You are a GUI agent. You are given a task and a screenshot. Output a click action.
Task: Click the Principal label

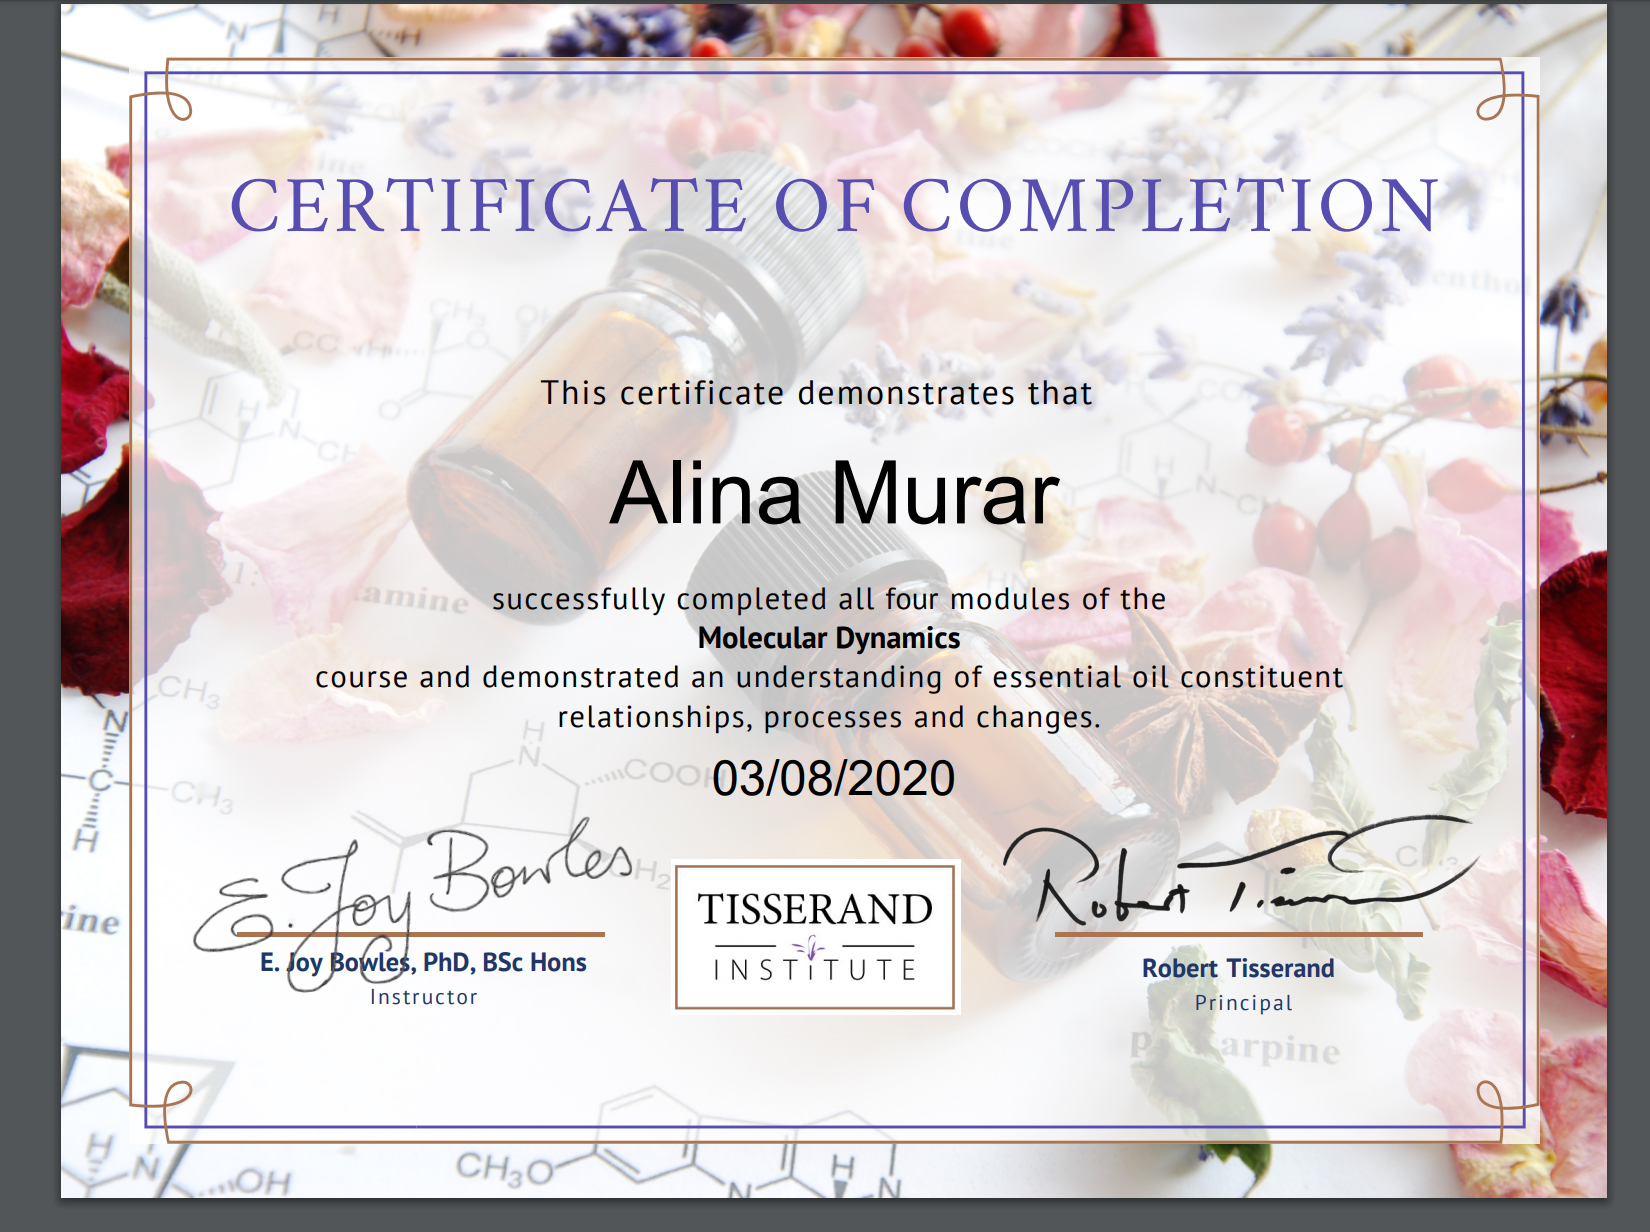click(x=1243, y=1003)
